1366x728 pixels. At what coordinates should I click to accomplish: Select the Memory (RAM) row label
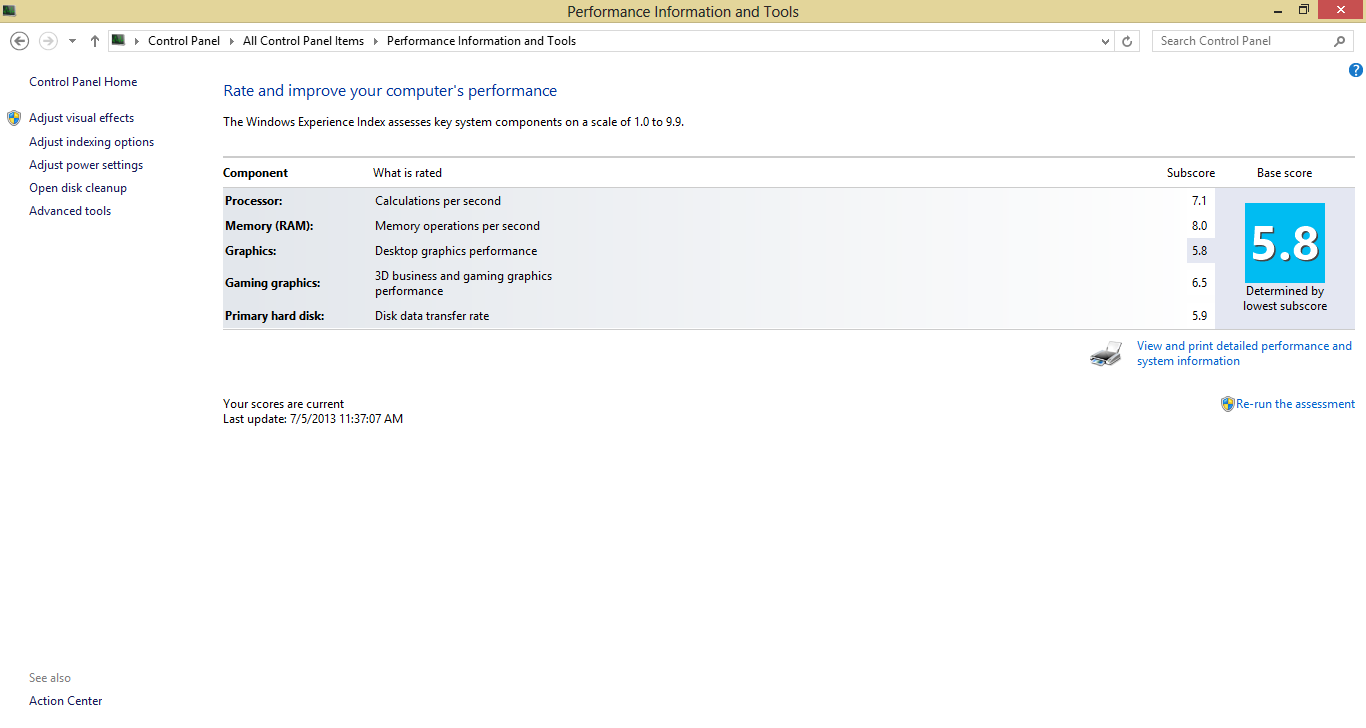(269, 226)
